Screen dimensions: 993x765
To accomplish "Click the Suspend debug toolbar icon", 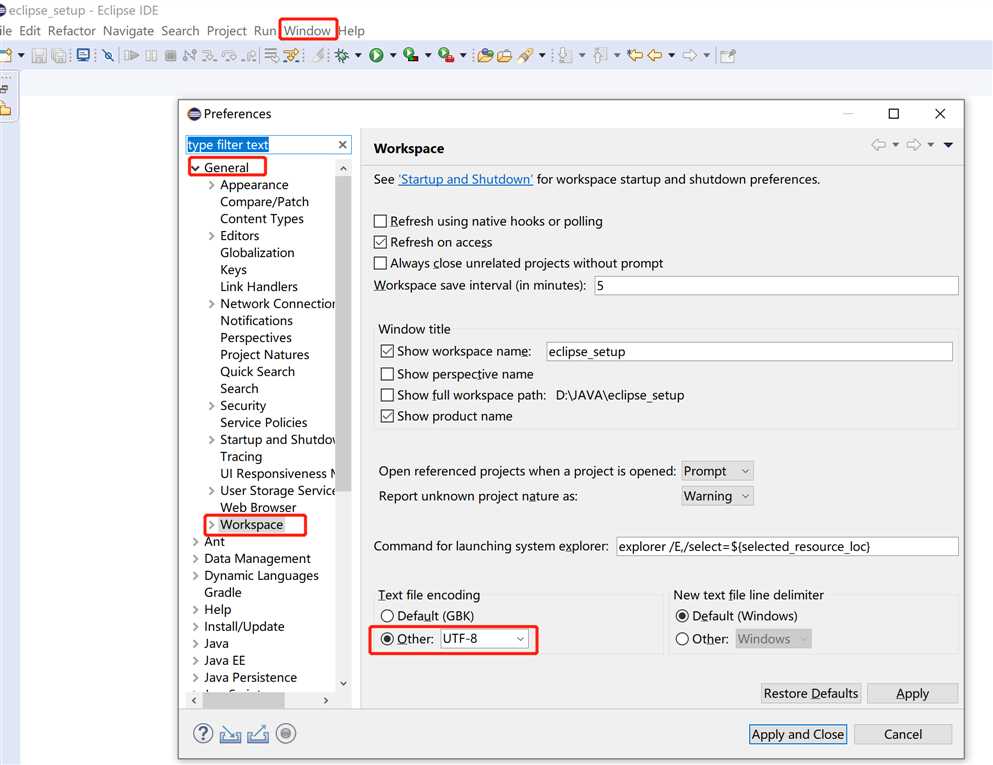I will tap(151, 56).
